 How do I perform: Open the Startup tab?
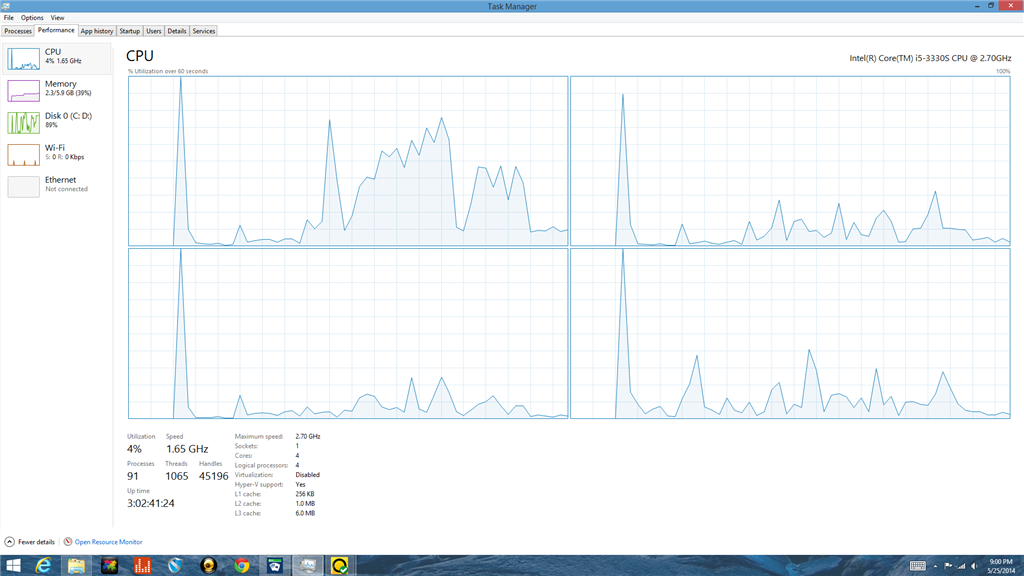(x=129, y=30)
